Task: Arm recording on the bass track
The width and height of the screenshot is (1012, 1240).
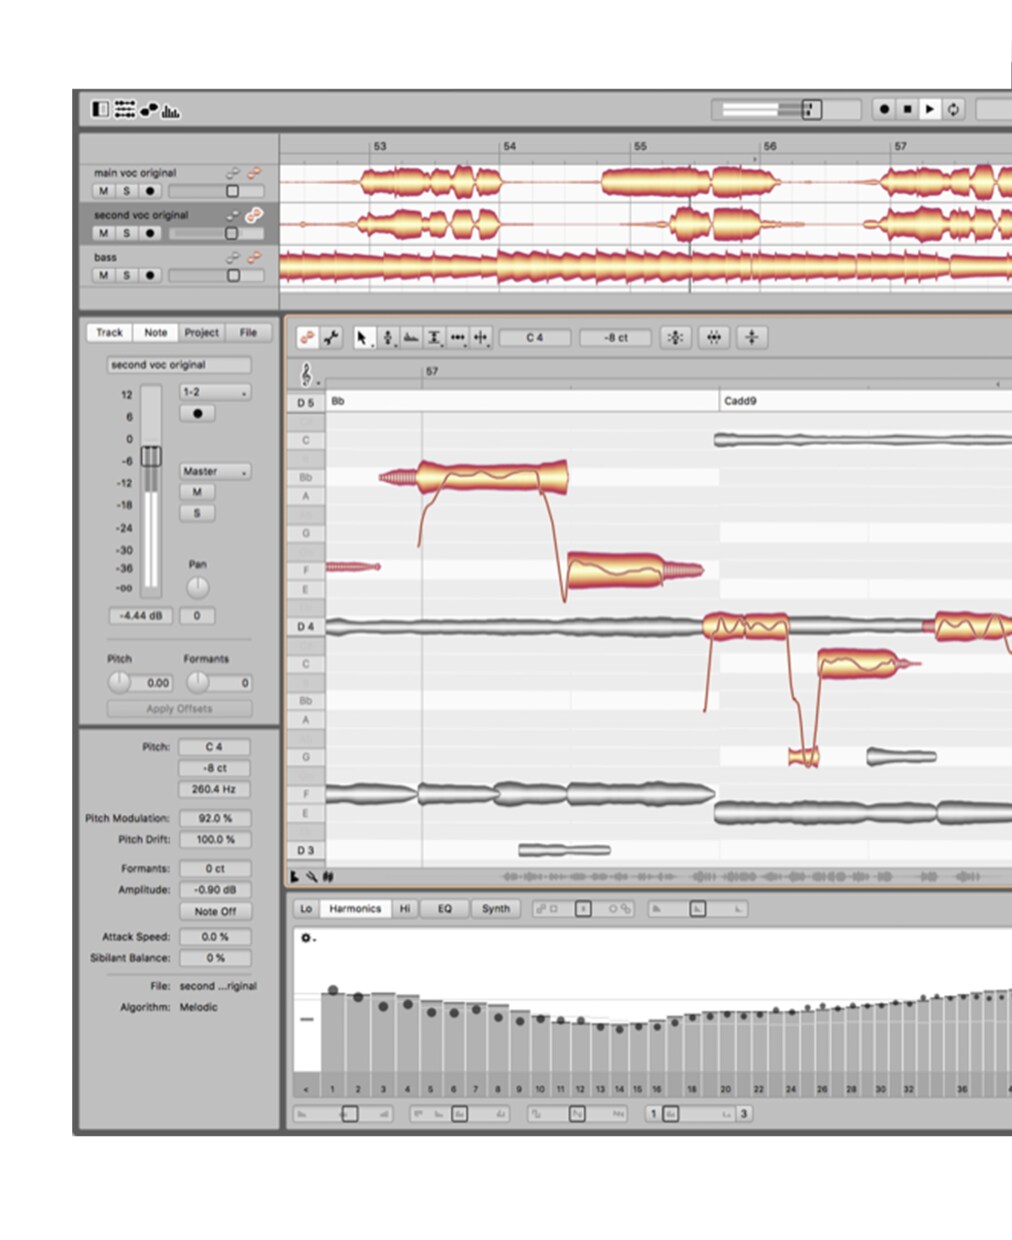Action: point(151,275)
